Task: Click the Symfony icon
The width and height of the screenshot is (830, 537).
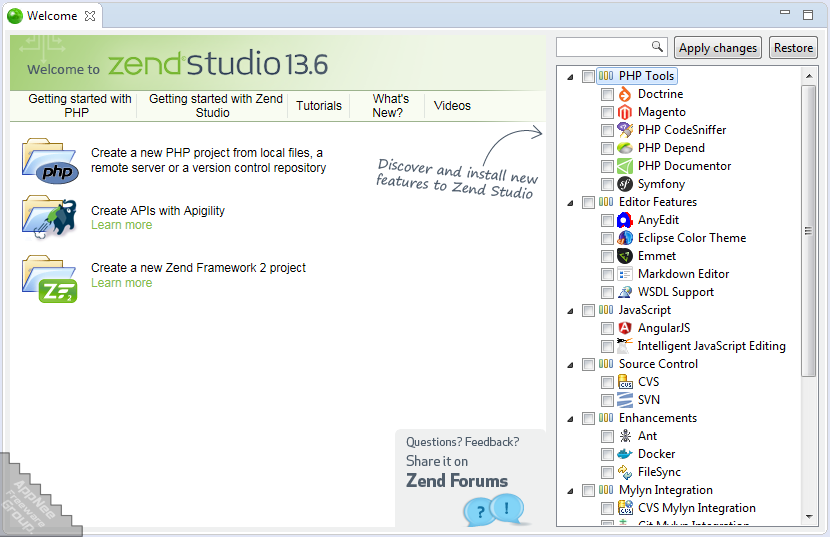Action: [625, 184]
